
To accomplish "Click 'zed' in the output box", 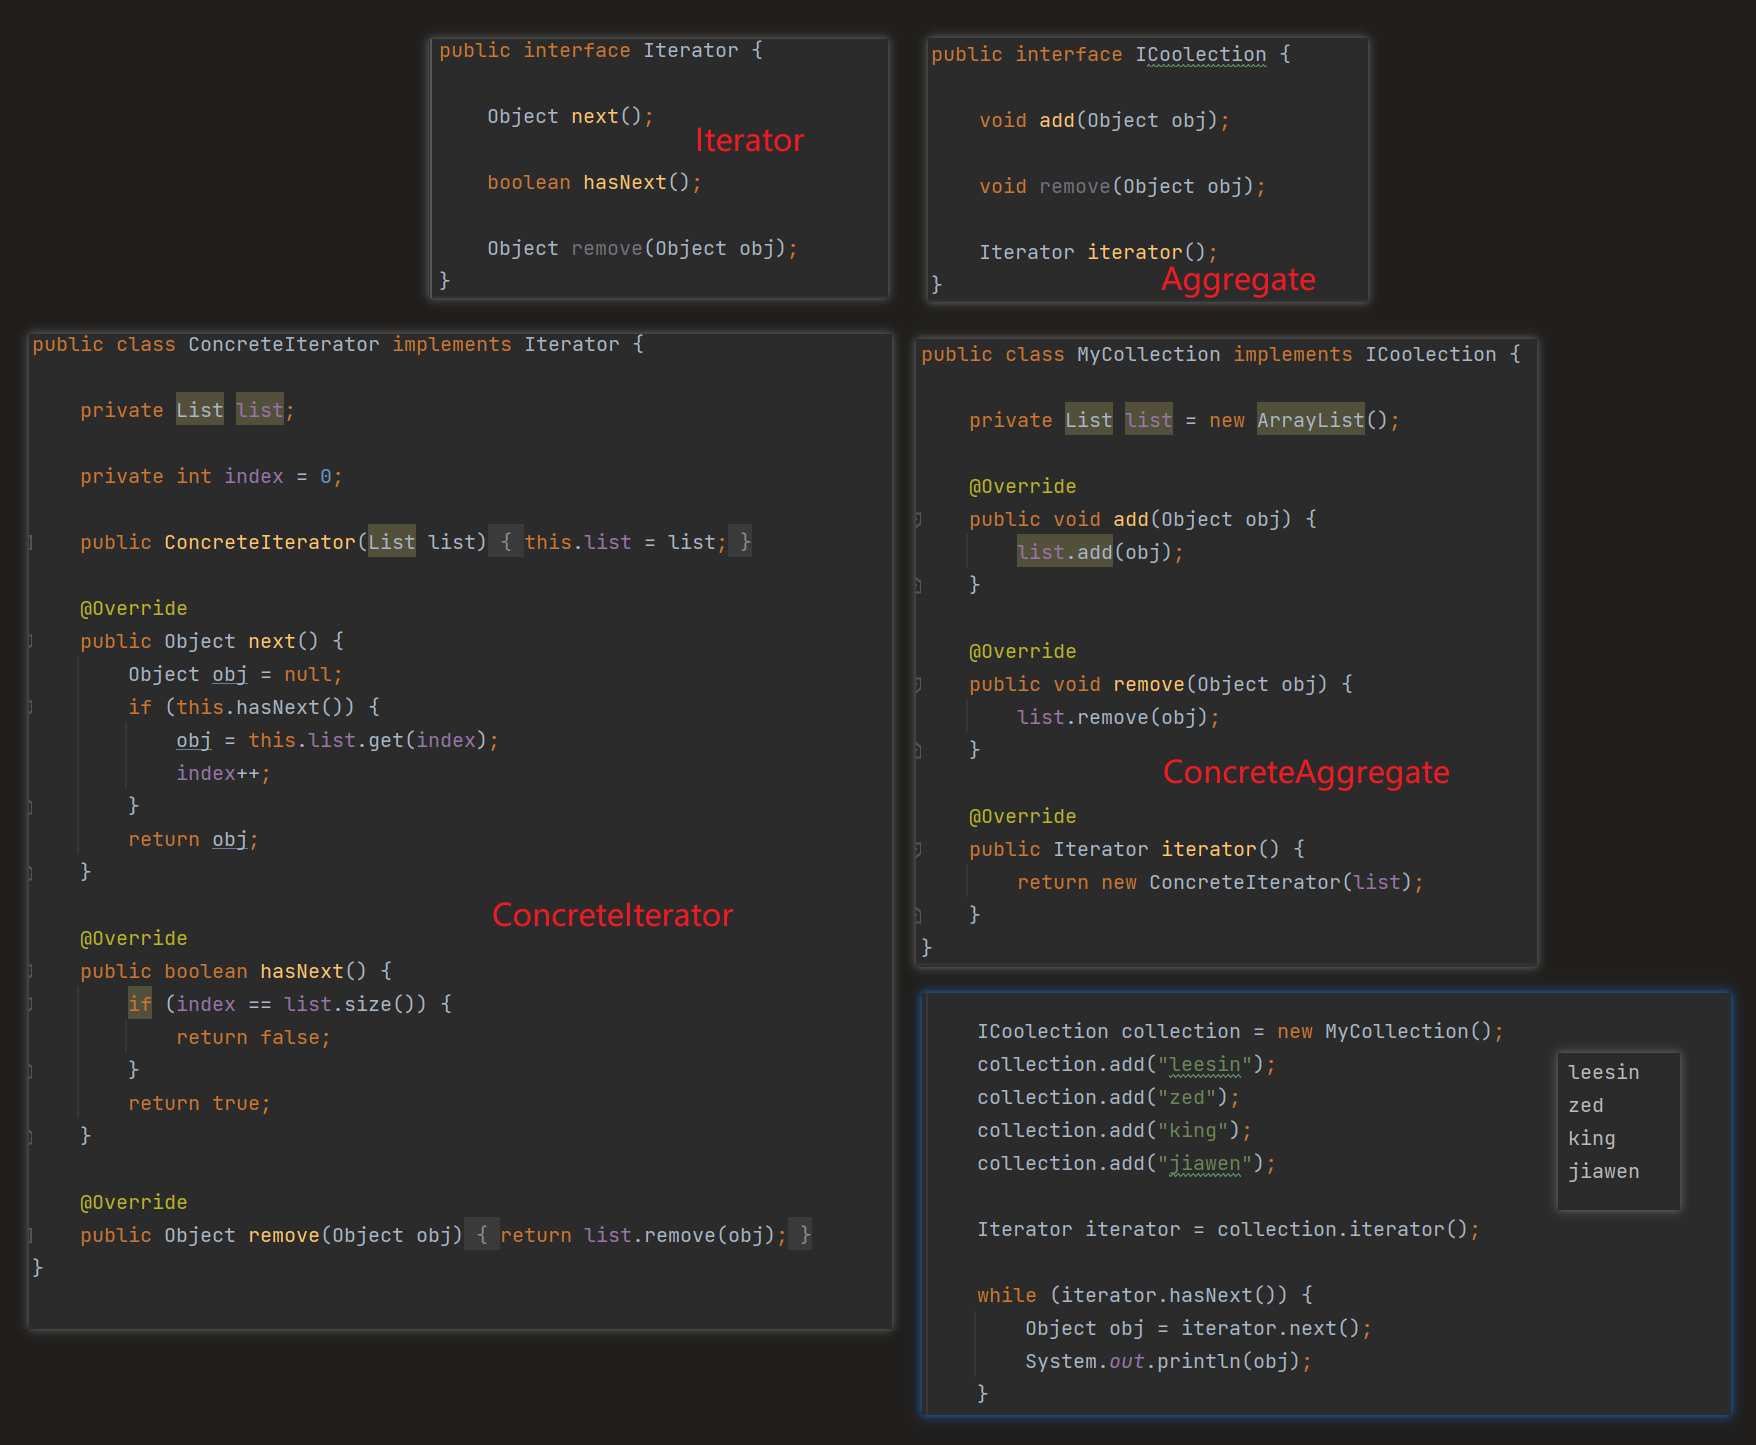I will pyautogui.click(x=1586, y=1106).
